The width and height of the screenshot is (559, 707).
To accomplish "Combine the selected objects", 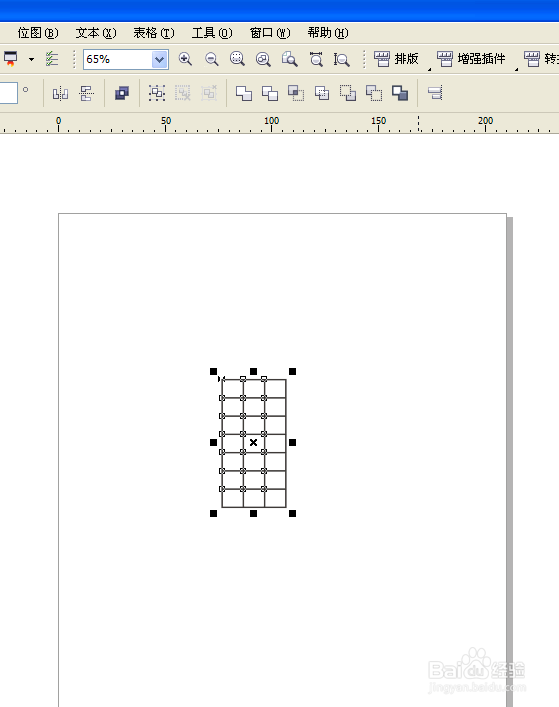I will click(x=122, y=93).
